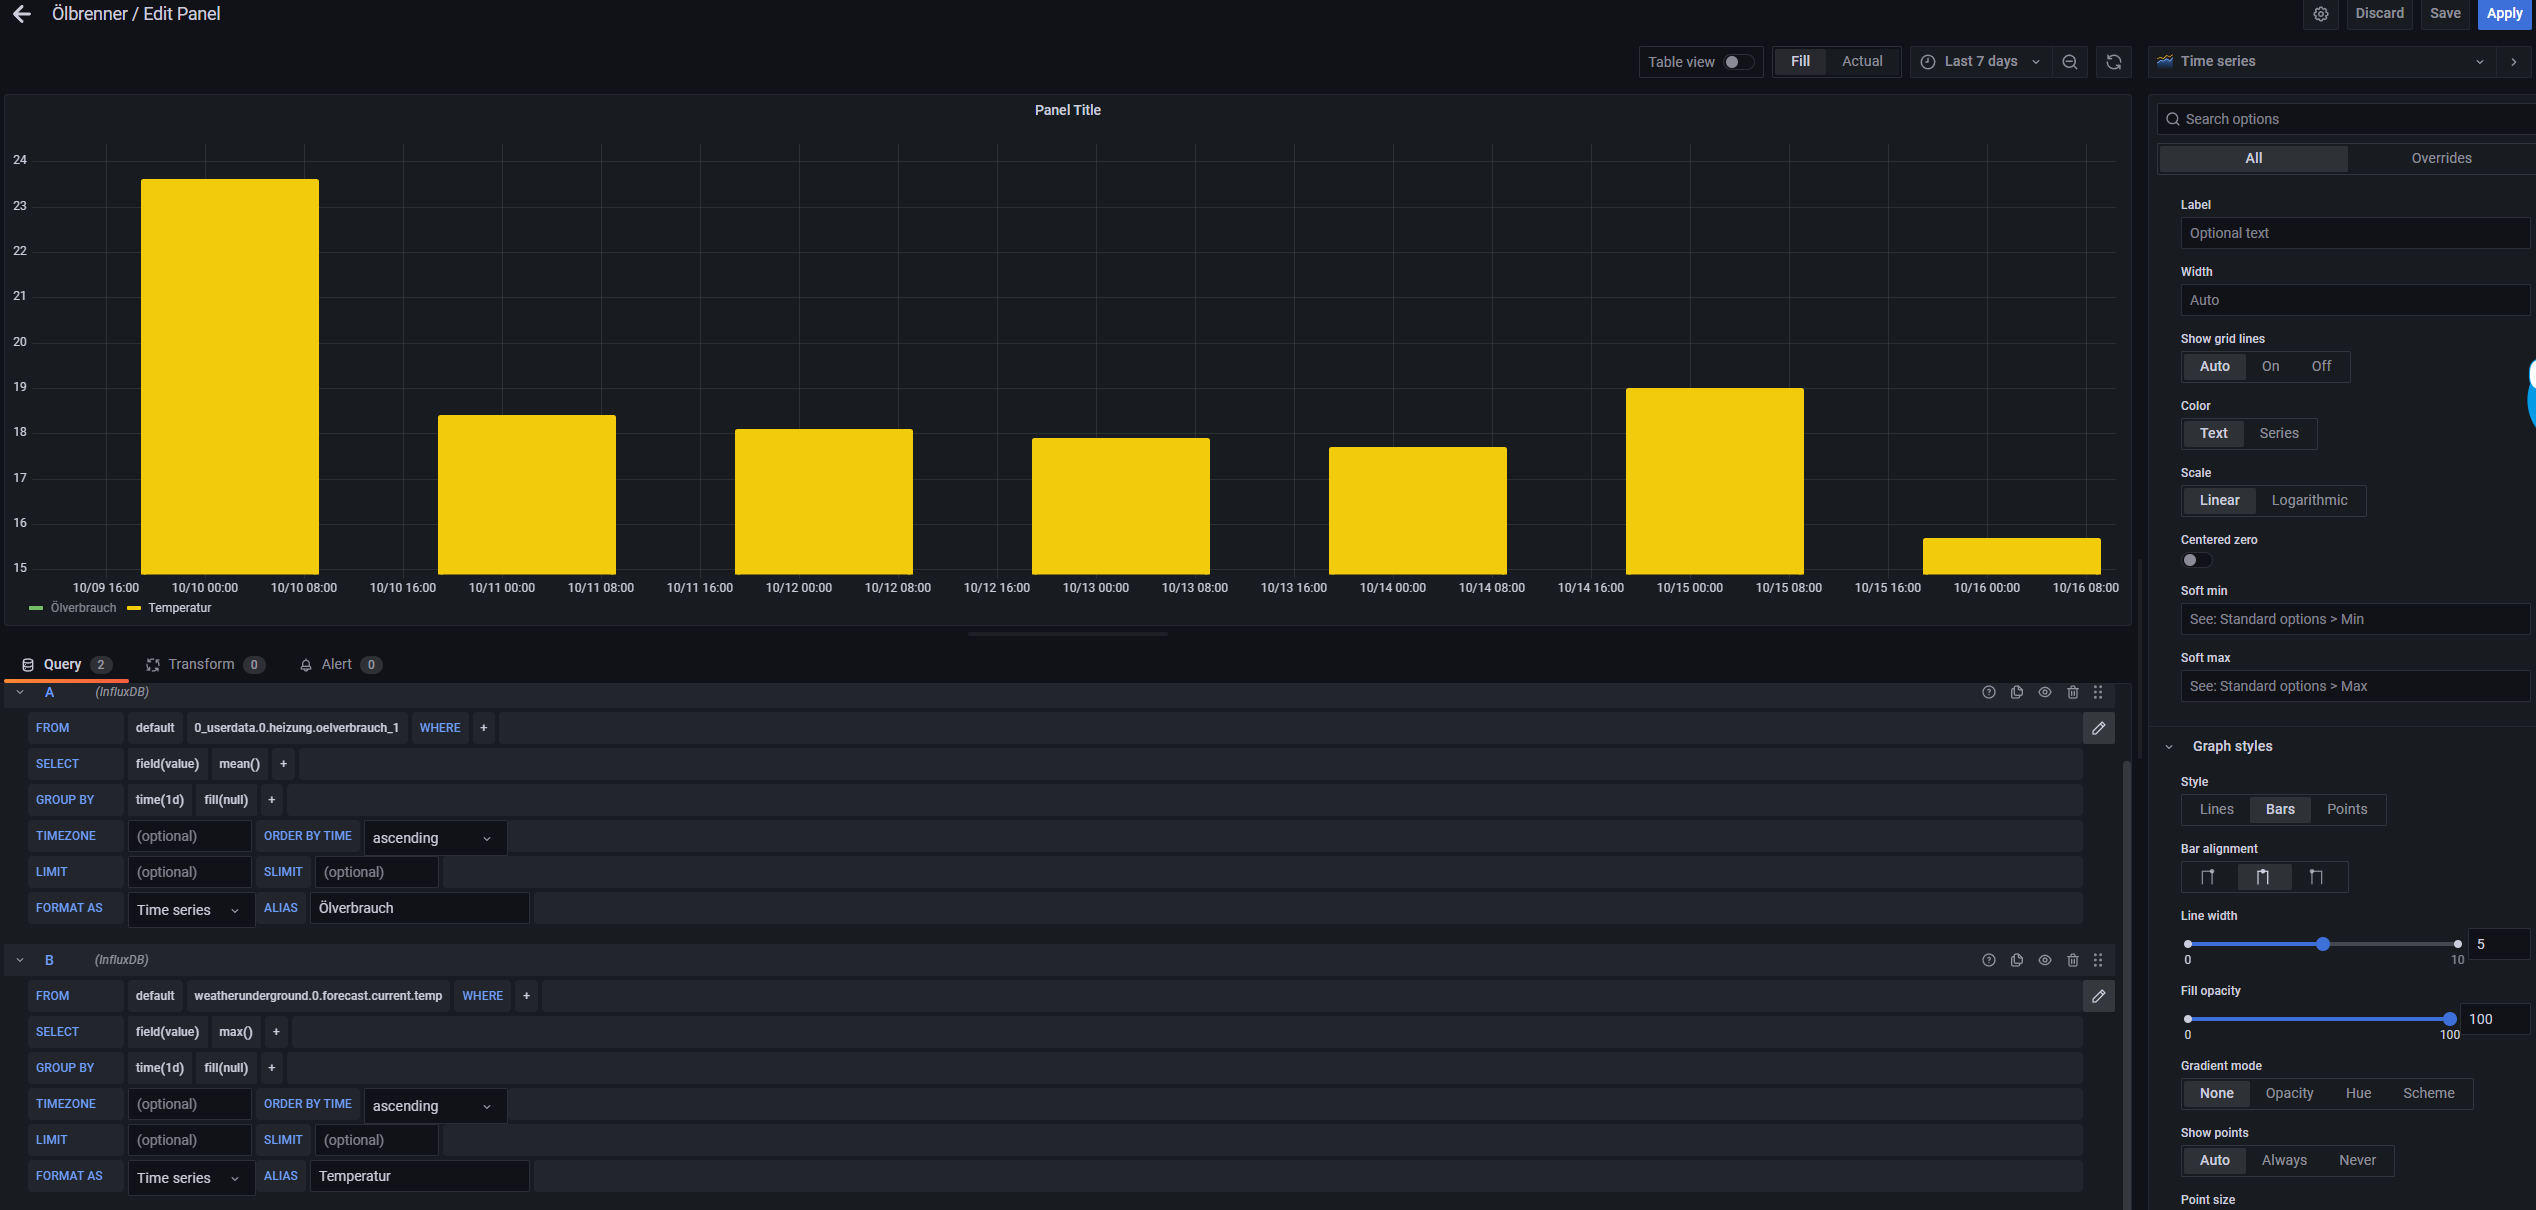Select right bar alignment icon

coord(2316,877)
